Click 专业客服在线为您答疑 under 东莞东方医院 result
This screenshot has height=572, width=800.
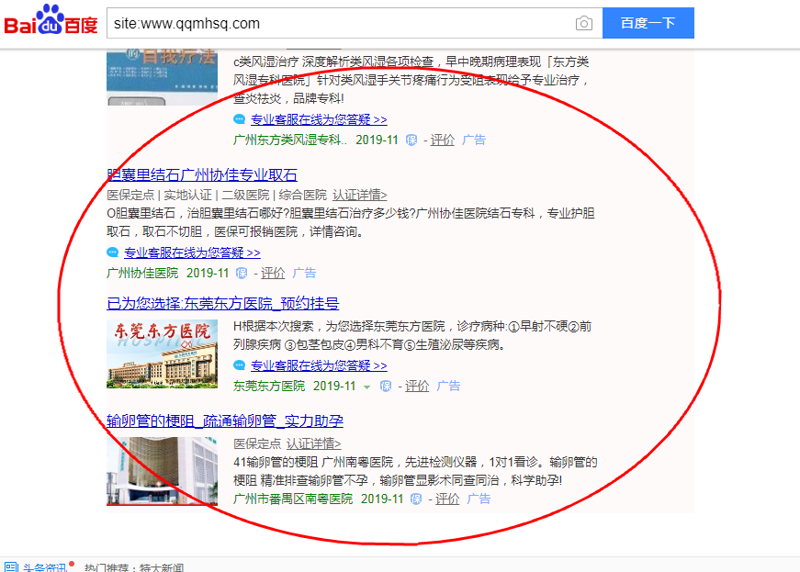pyautogui.click(x=319, y=366)
